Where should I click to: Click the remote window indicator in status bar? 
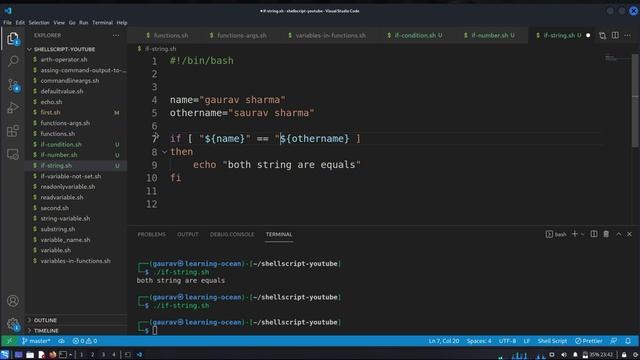click(9, 341)
